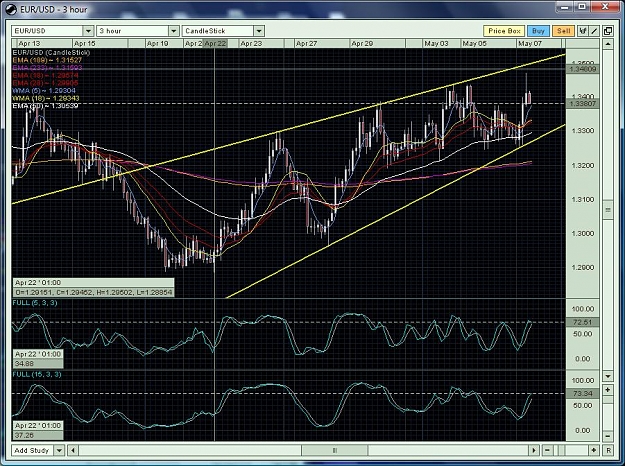The image size is (625, 466).
Task: Open the 3 hour timeframe dropdown arrow
Action: tap(173, 31)
